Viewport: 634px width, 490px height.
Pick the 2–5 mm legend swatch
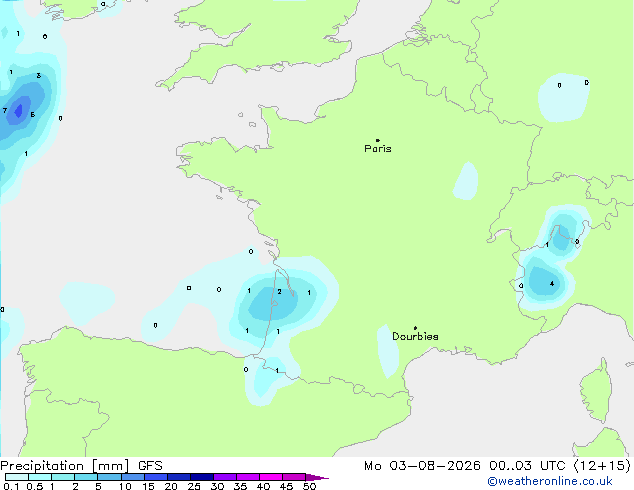click(86, 477)
